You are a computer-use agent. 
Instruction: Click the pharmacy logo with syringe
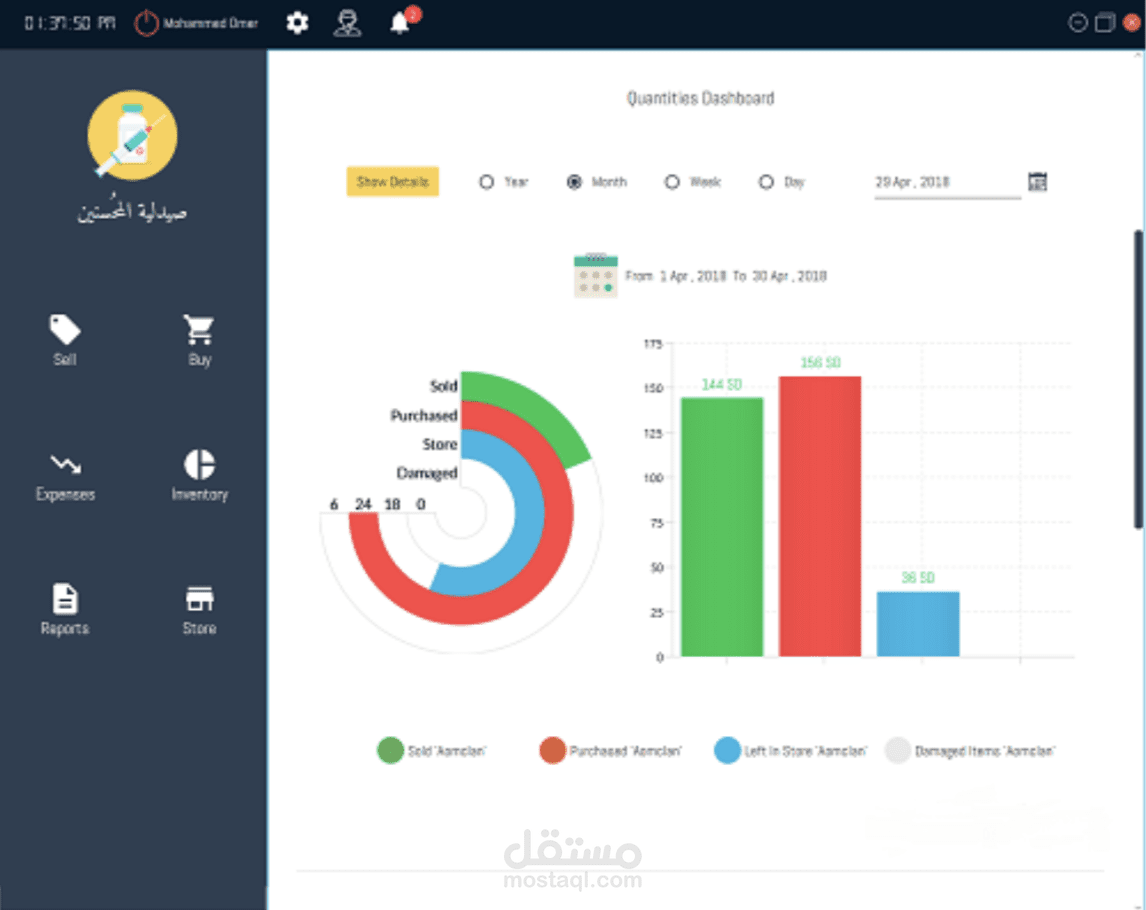pos(132,135)
